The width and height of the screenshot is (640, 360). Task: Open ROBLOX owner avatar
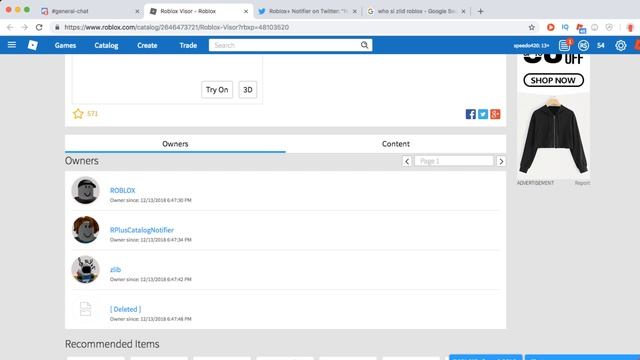[85, 190]
